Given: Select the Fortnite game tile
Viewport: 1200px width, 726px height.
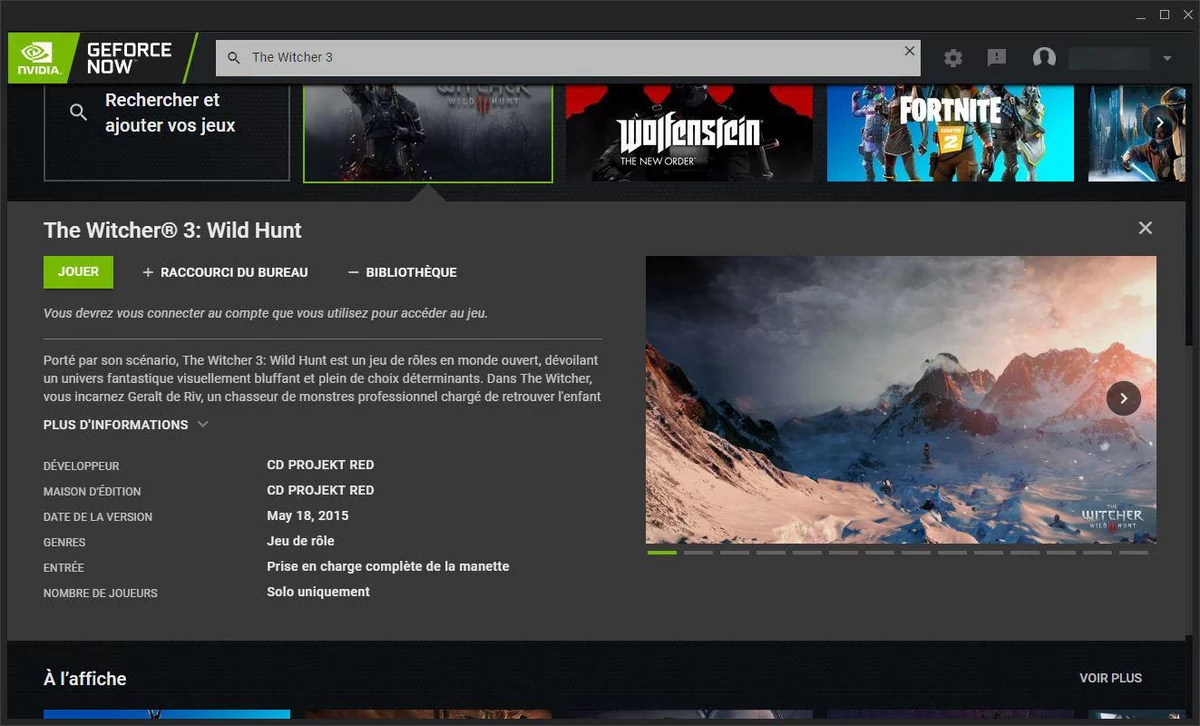Looking at the screenshot, I should click(x=950, y=133).
